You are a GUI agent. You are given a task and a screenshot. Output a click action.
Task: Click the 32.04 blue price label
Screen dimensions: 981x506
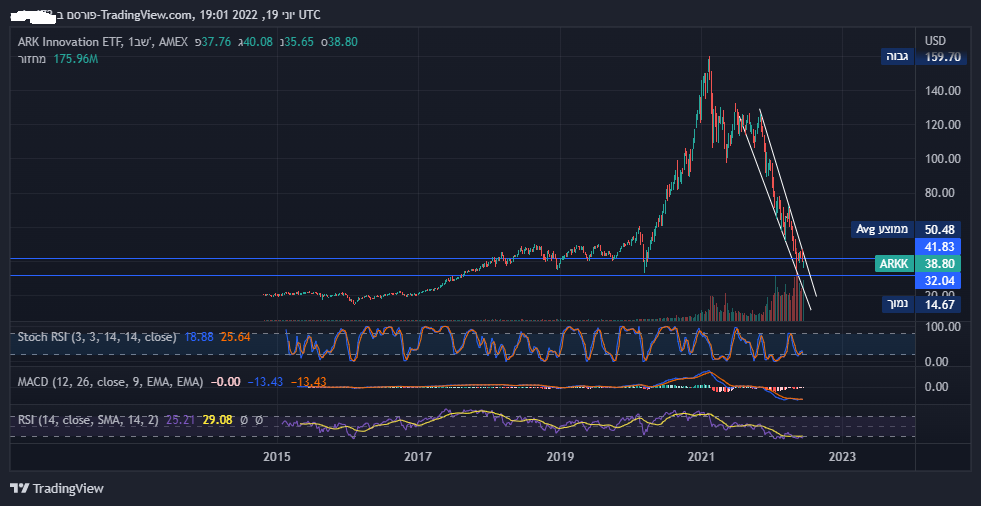(x=938, y=281)
